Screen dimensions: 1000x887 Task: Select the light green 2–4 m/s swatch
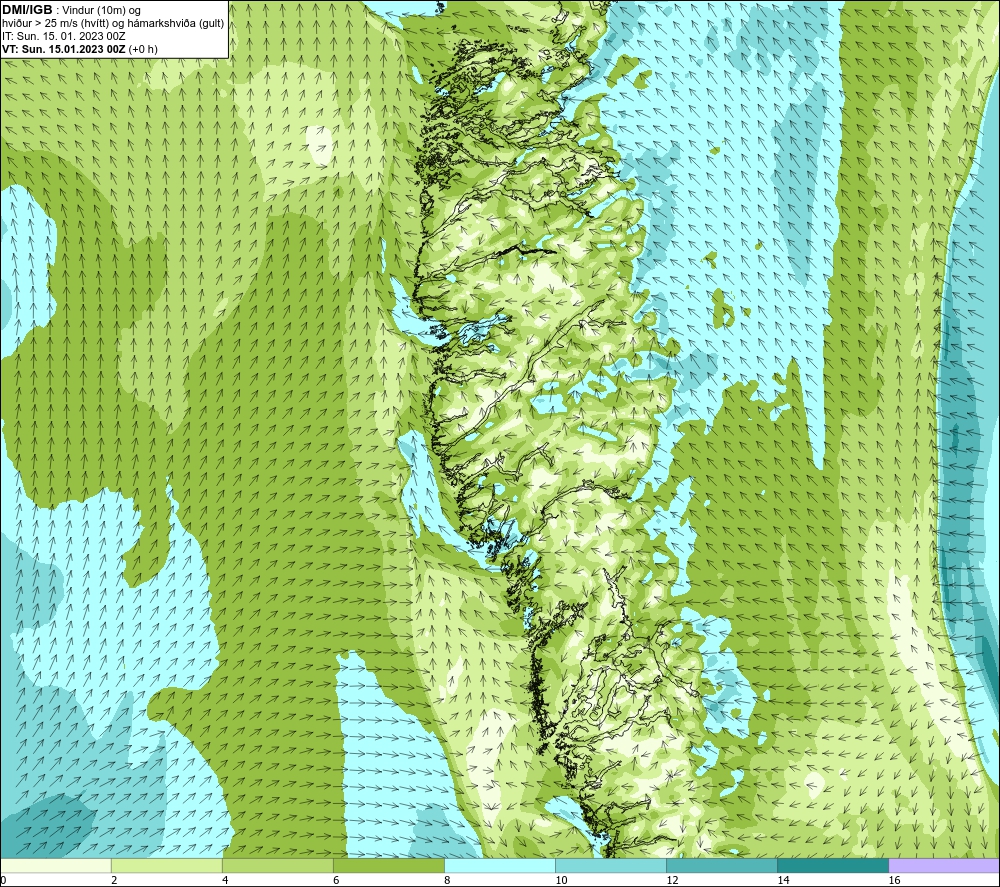tap(166, 865)
